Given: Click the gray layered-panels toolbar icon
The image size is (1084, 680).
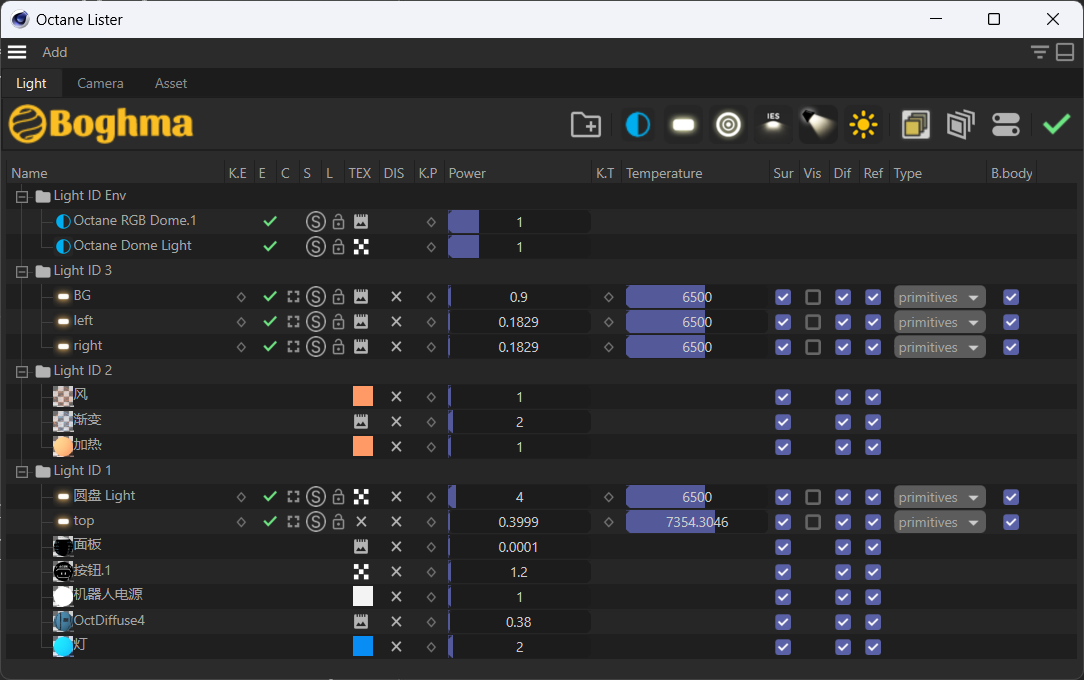Looking at the screenshot, I should [x=960, y=125].
